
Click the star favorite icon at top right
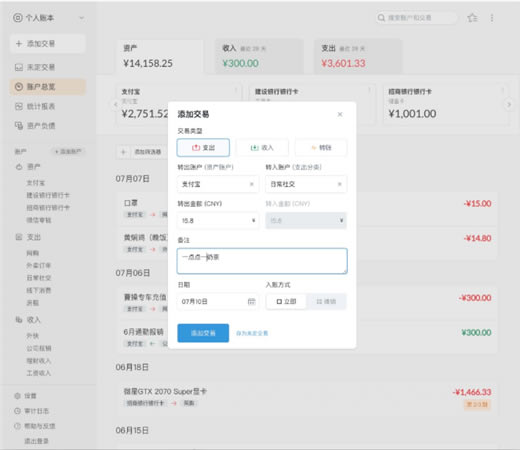click(472, 18)
